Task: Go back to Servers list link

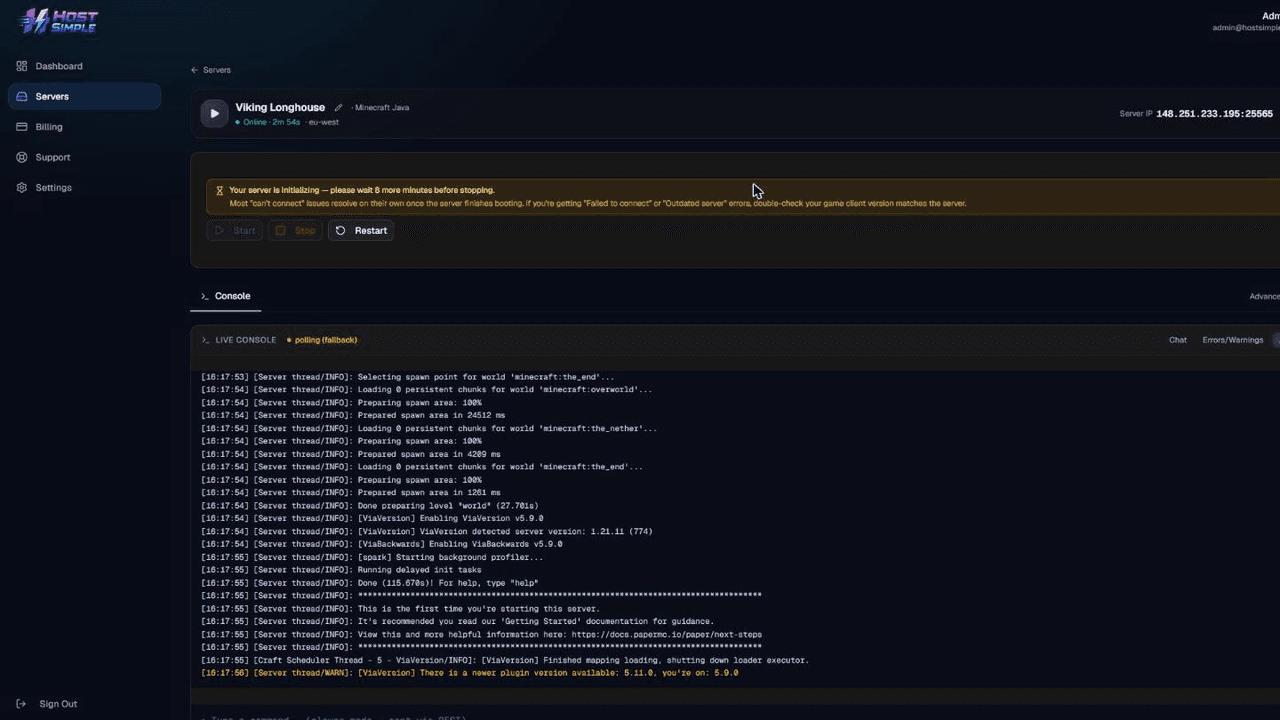Action: point(211,70)
